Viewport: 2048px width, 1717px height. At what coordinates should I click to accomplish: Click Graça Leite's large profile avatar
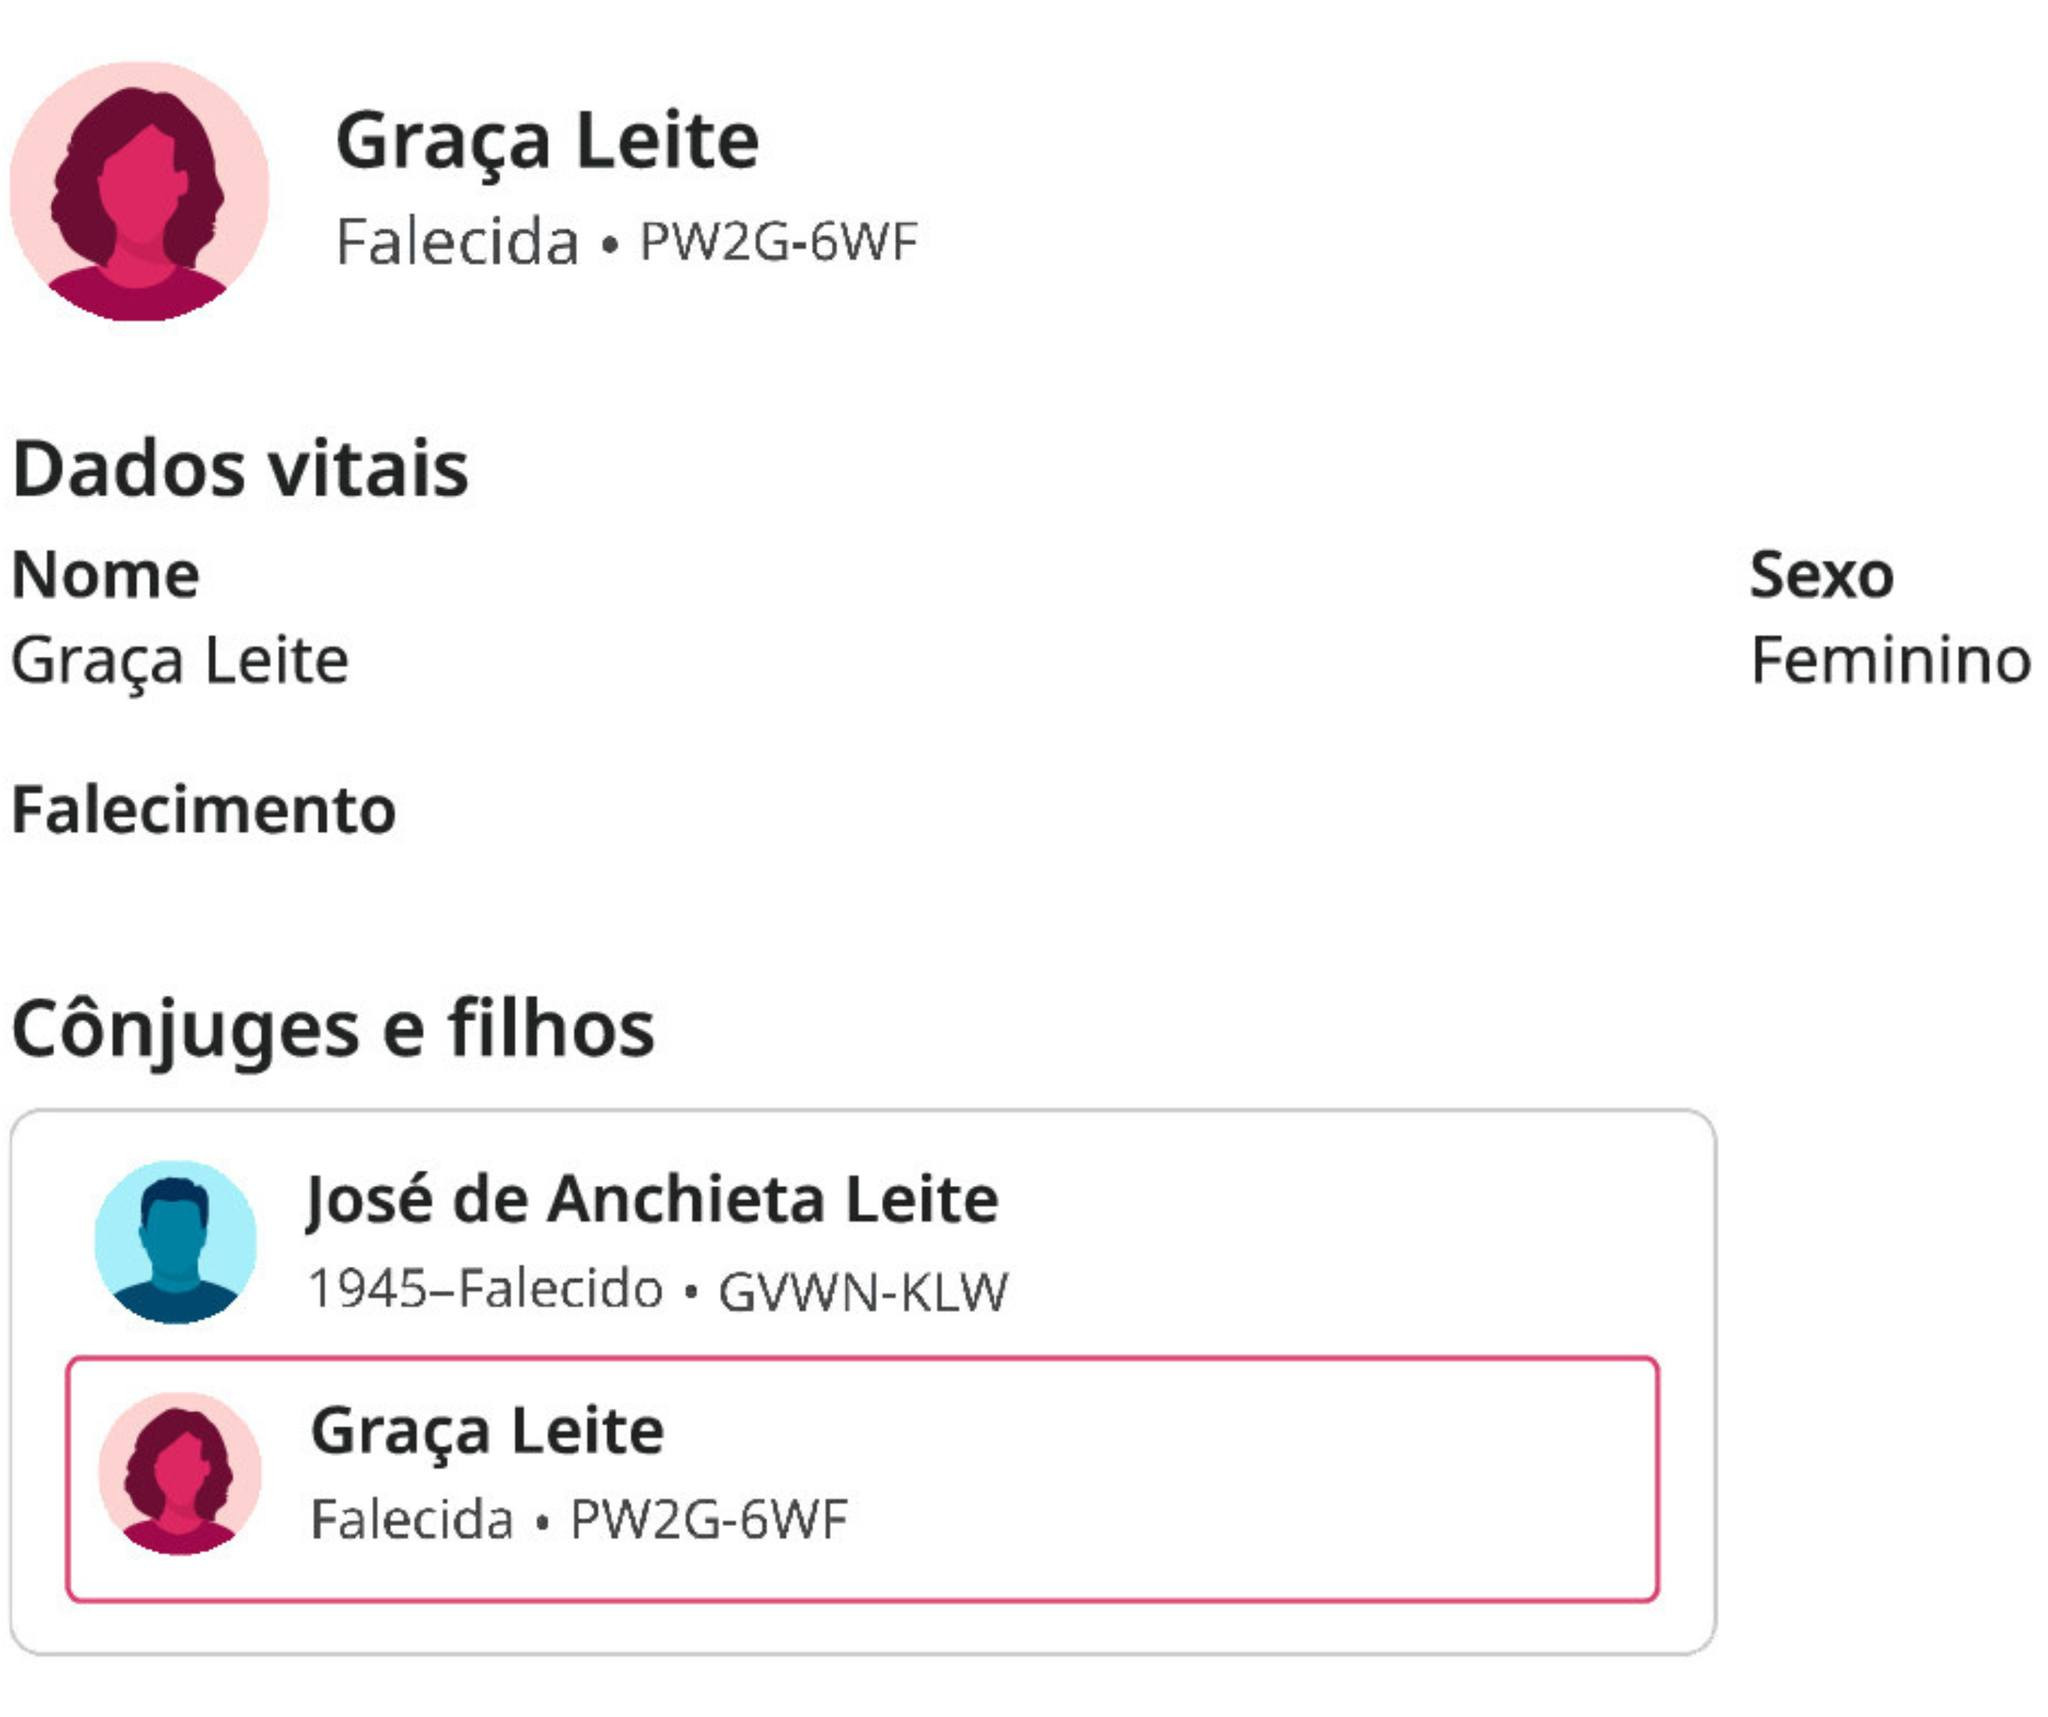coord(139,191)
